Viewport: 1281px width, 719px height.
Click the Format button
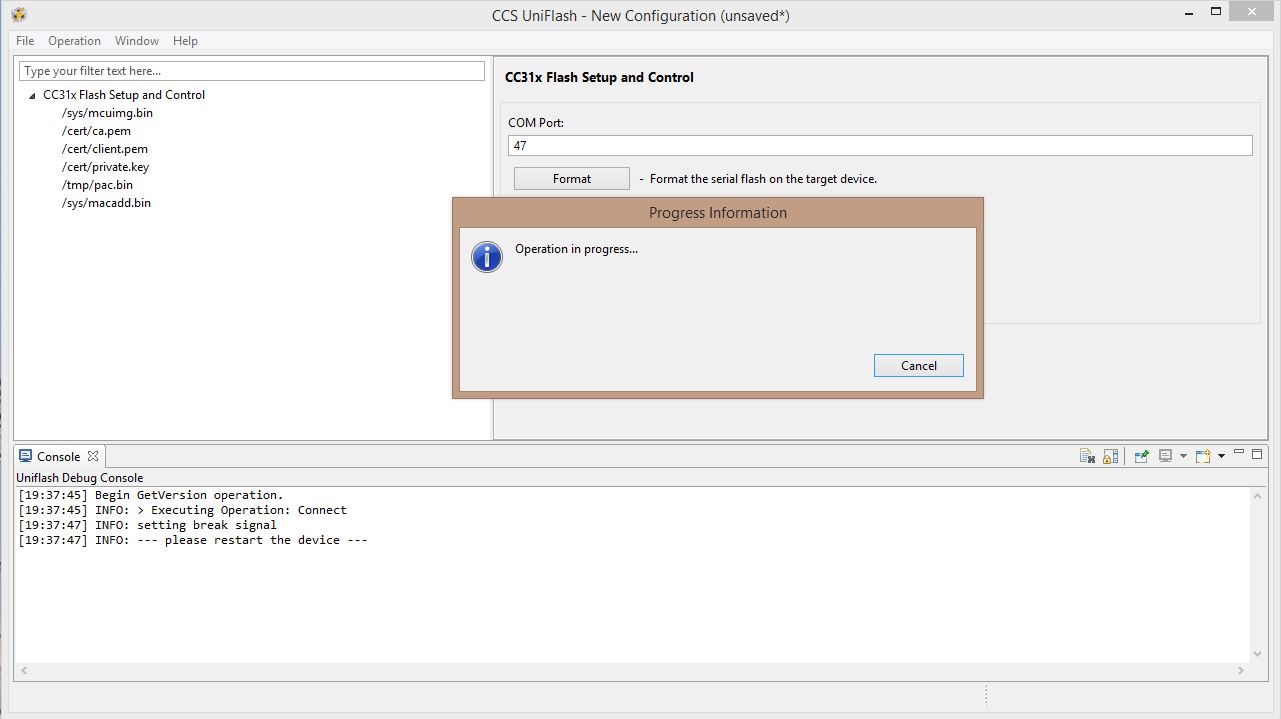572,179
